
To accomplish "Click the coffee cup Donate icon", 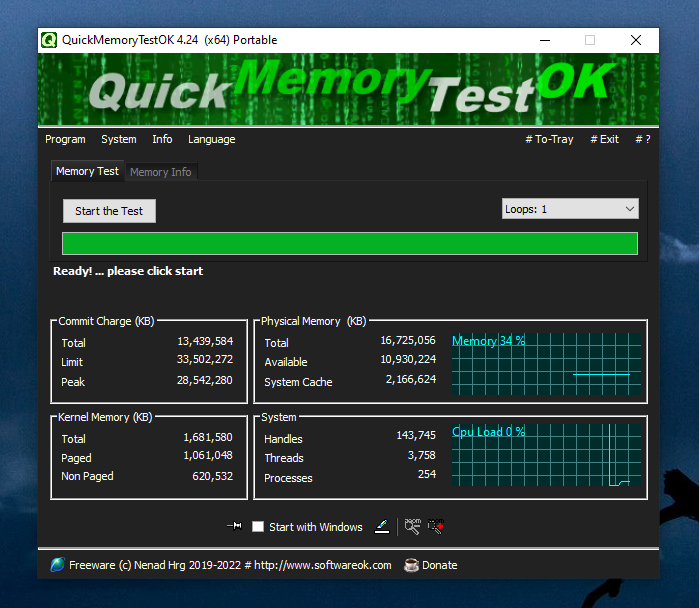I will tap(411, 565).
